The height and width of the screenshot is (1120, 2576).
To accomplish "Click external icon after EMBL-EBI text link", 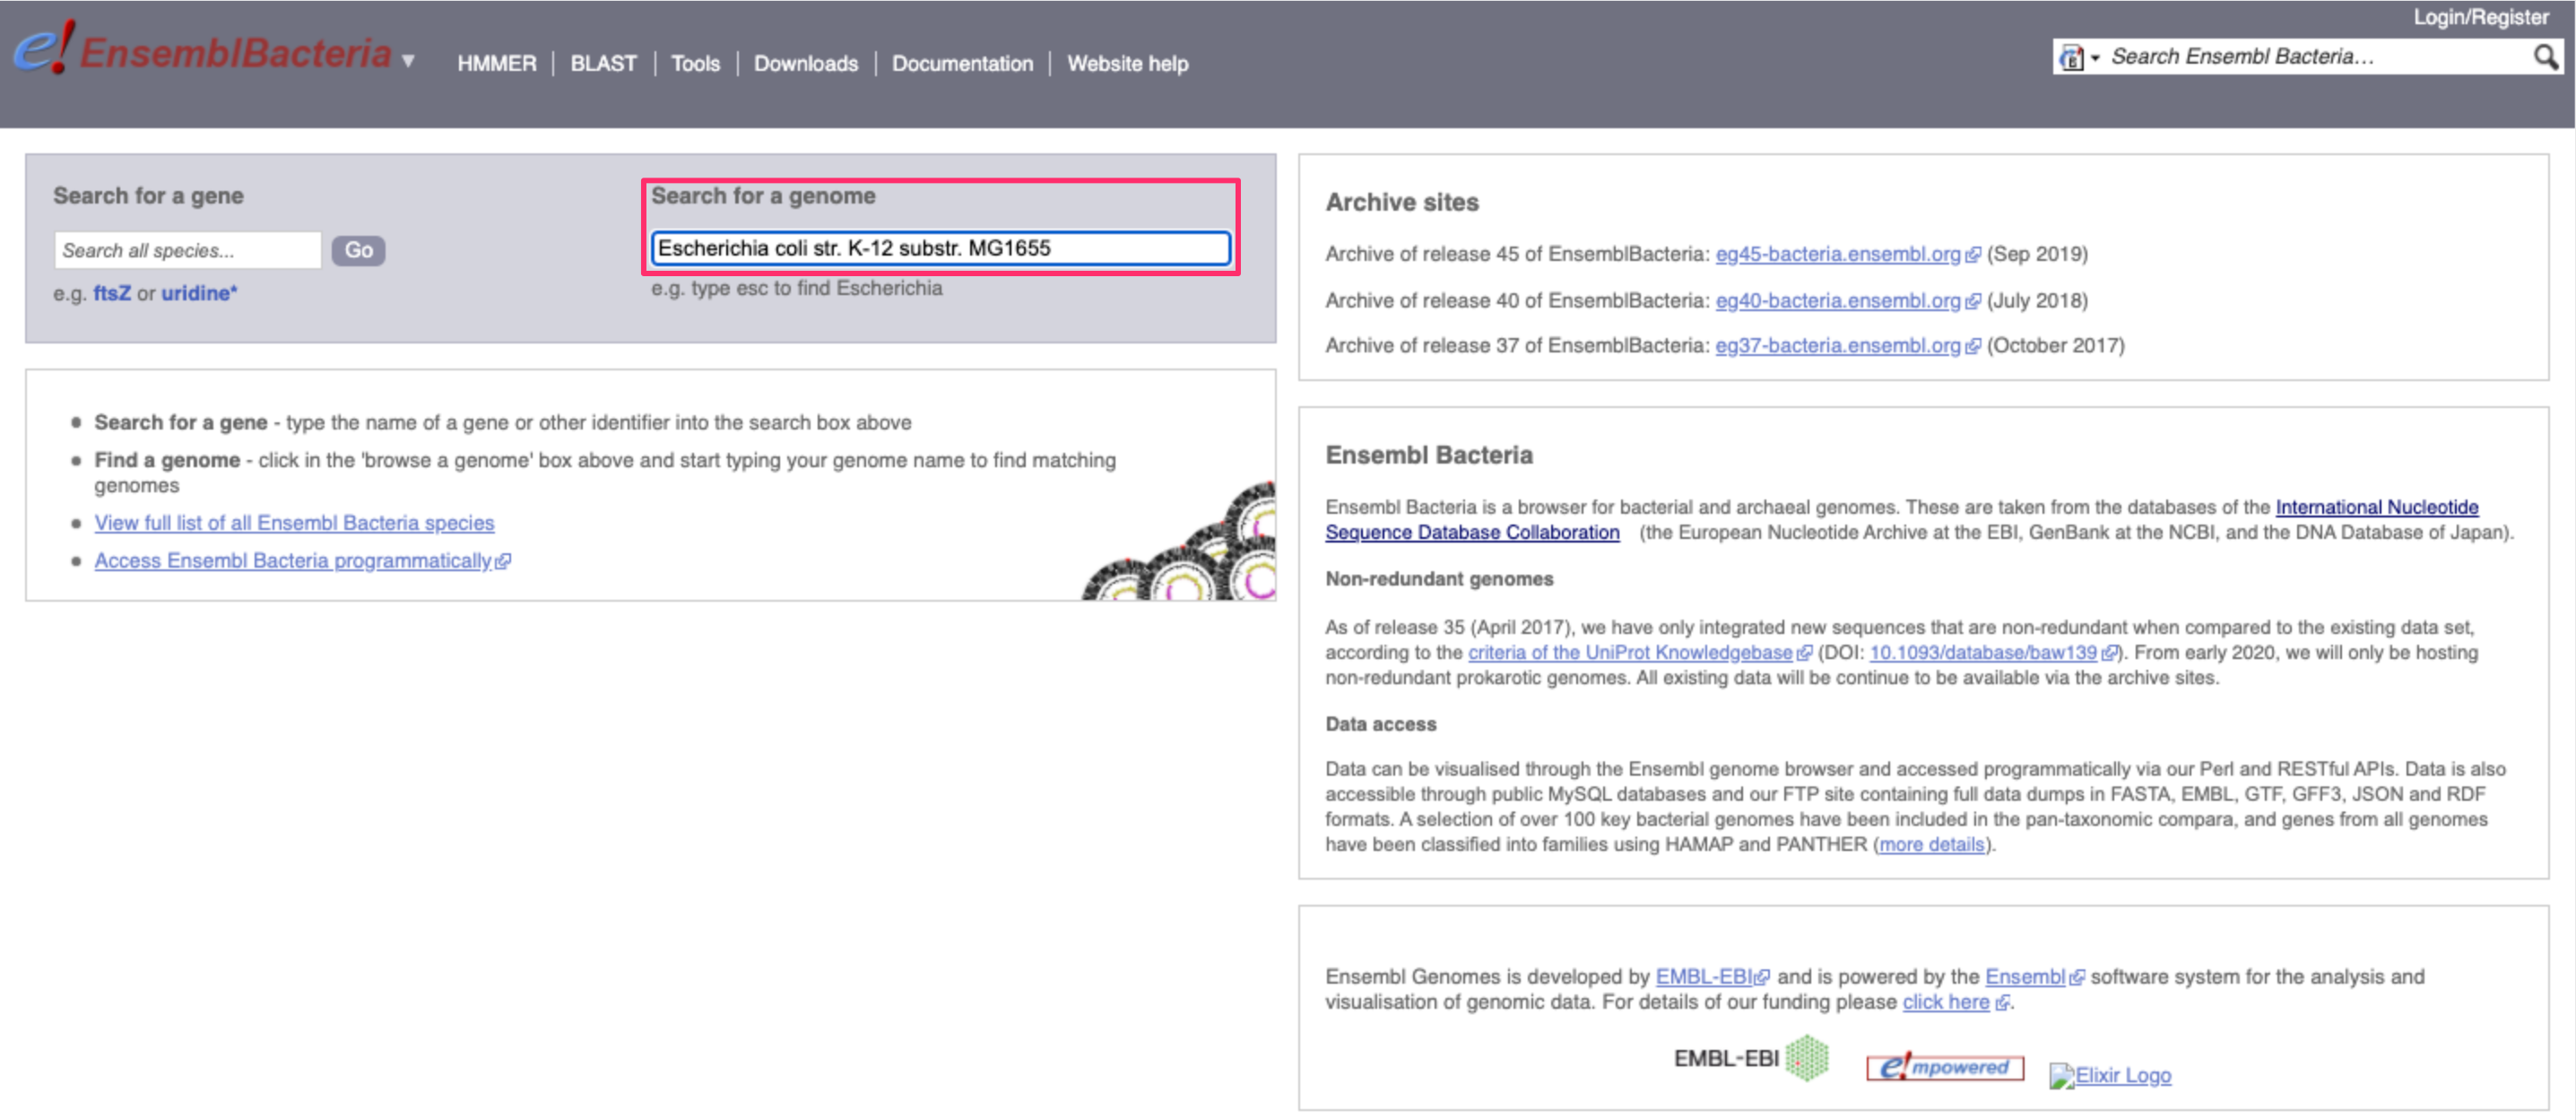I will (x=1762, y=977).
